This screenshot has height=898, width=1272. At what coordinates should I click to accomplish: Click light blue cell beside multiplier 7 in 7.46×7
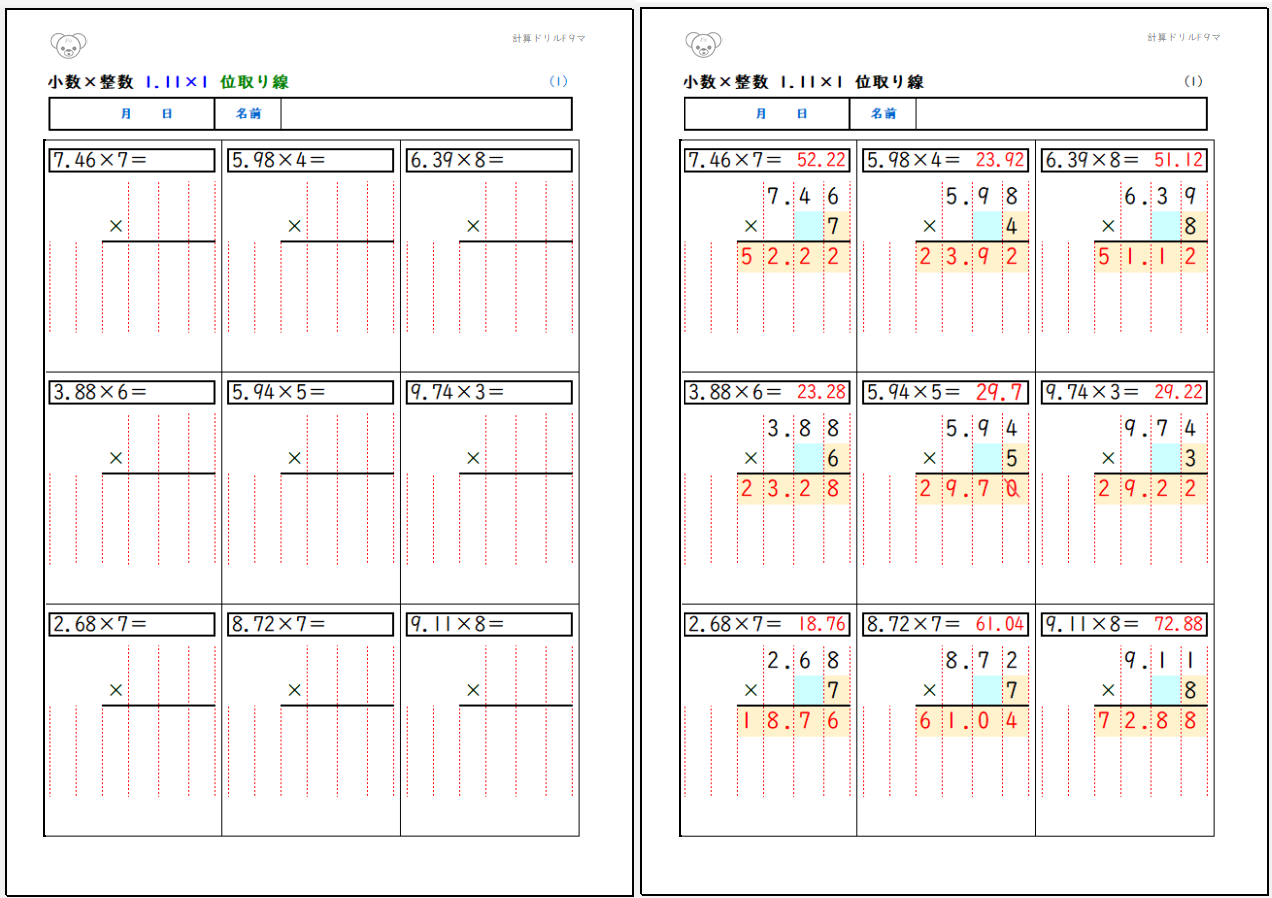pos(806,227)
